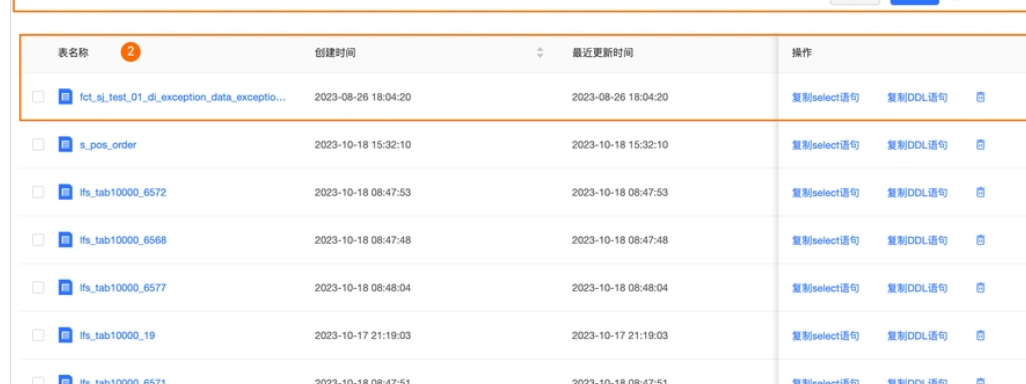Viewport: 1026px width, 384px height.
Task: Copy DDL statement for lfs_tab10000_6572
Action: click(x=917, y=192)
